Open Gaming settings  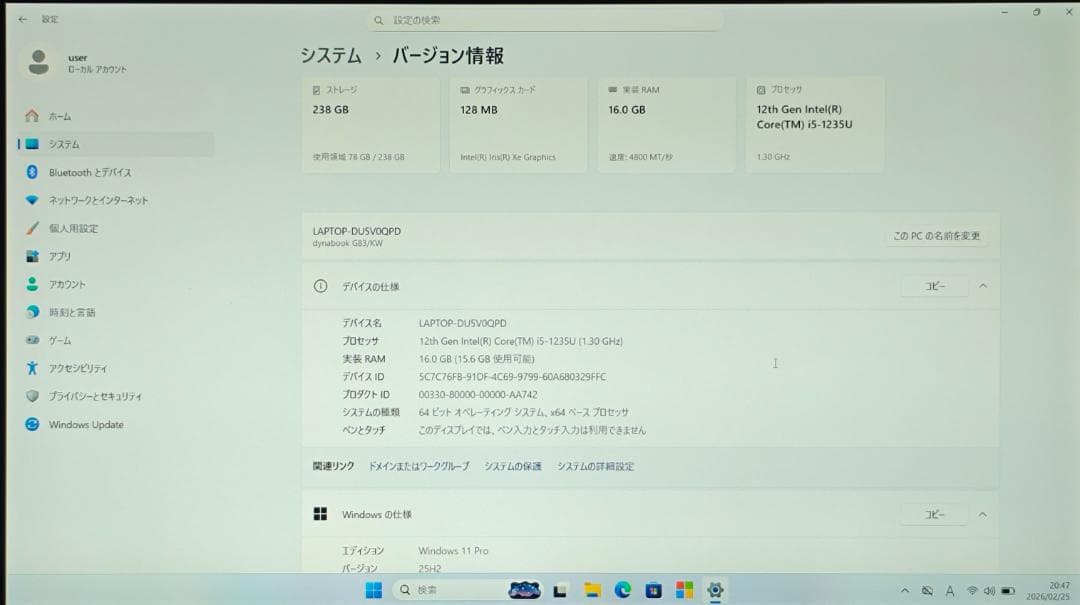(116, 340)
